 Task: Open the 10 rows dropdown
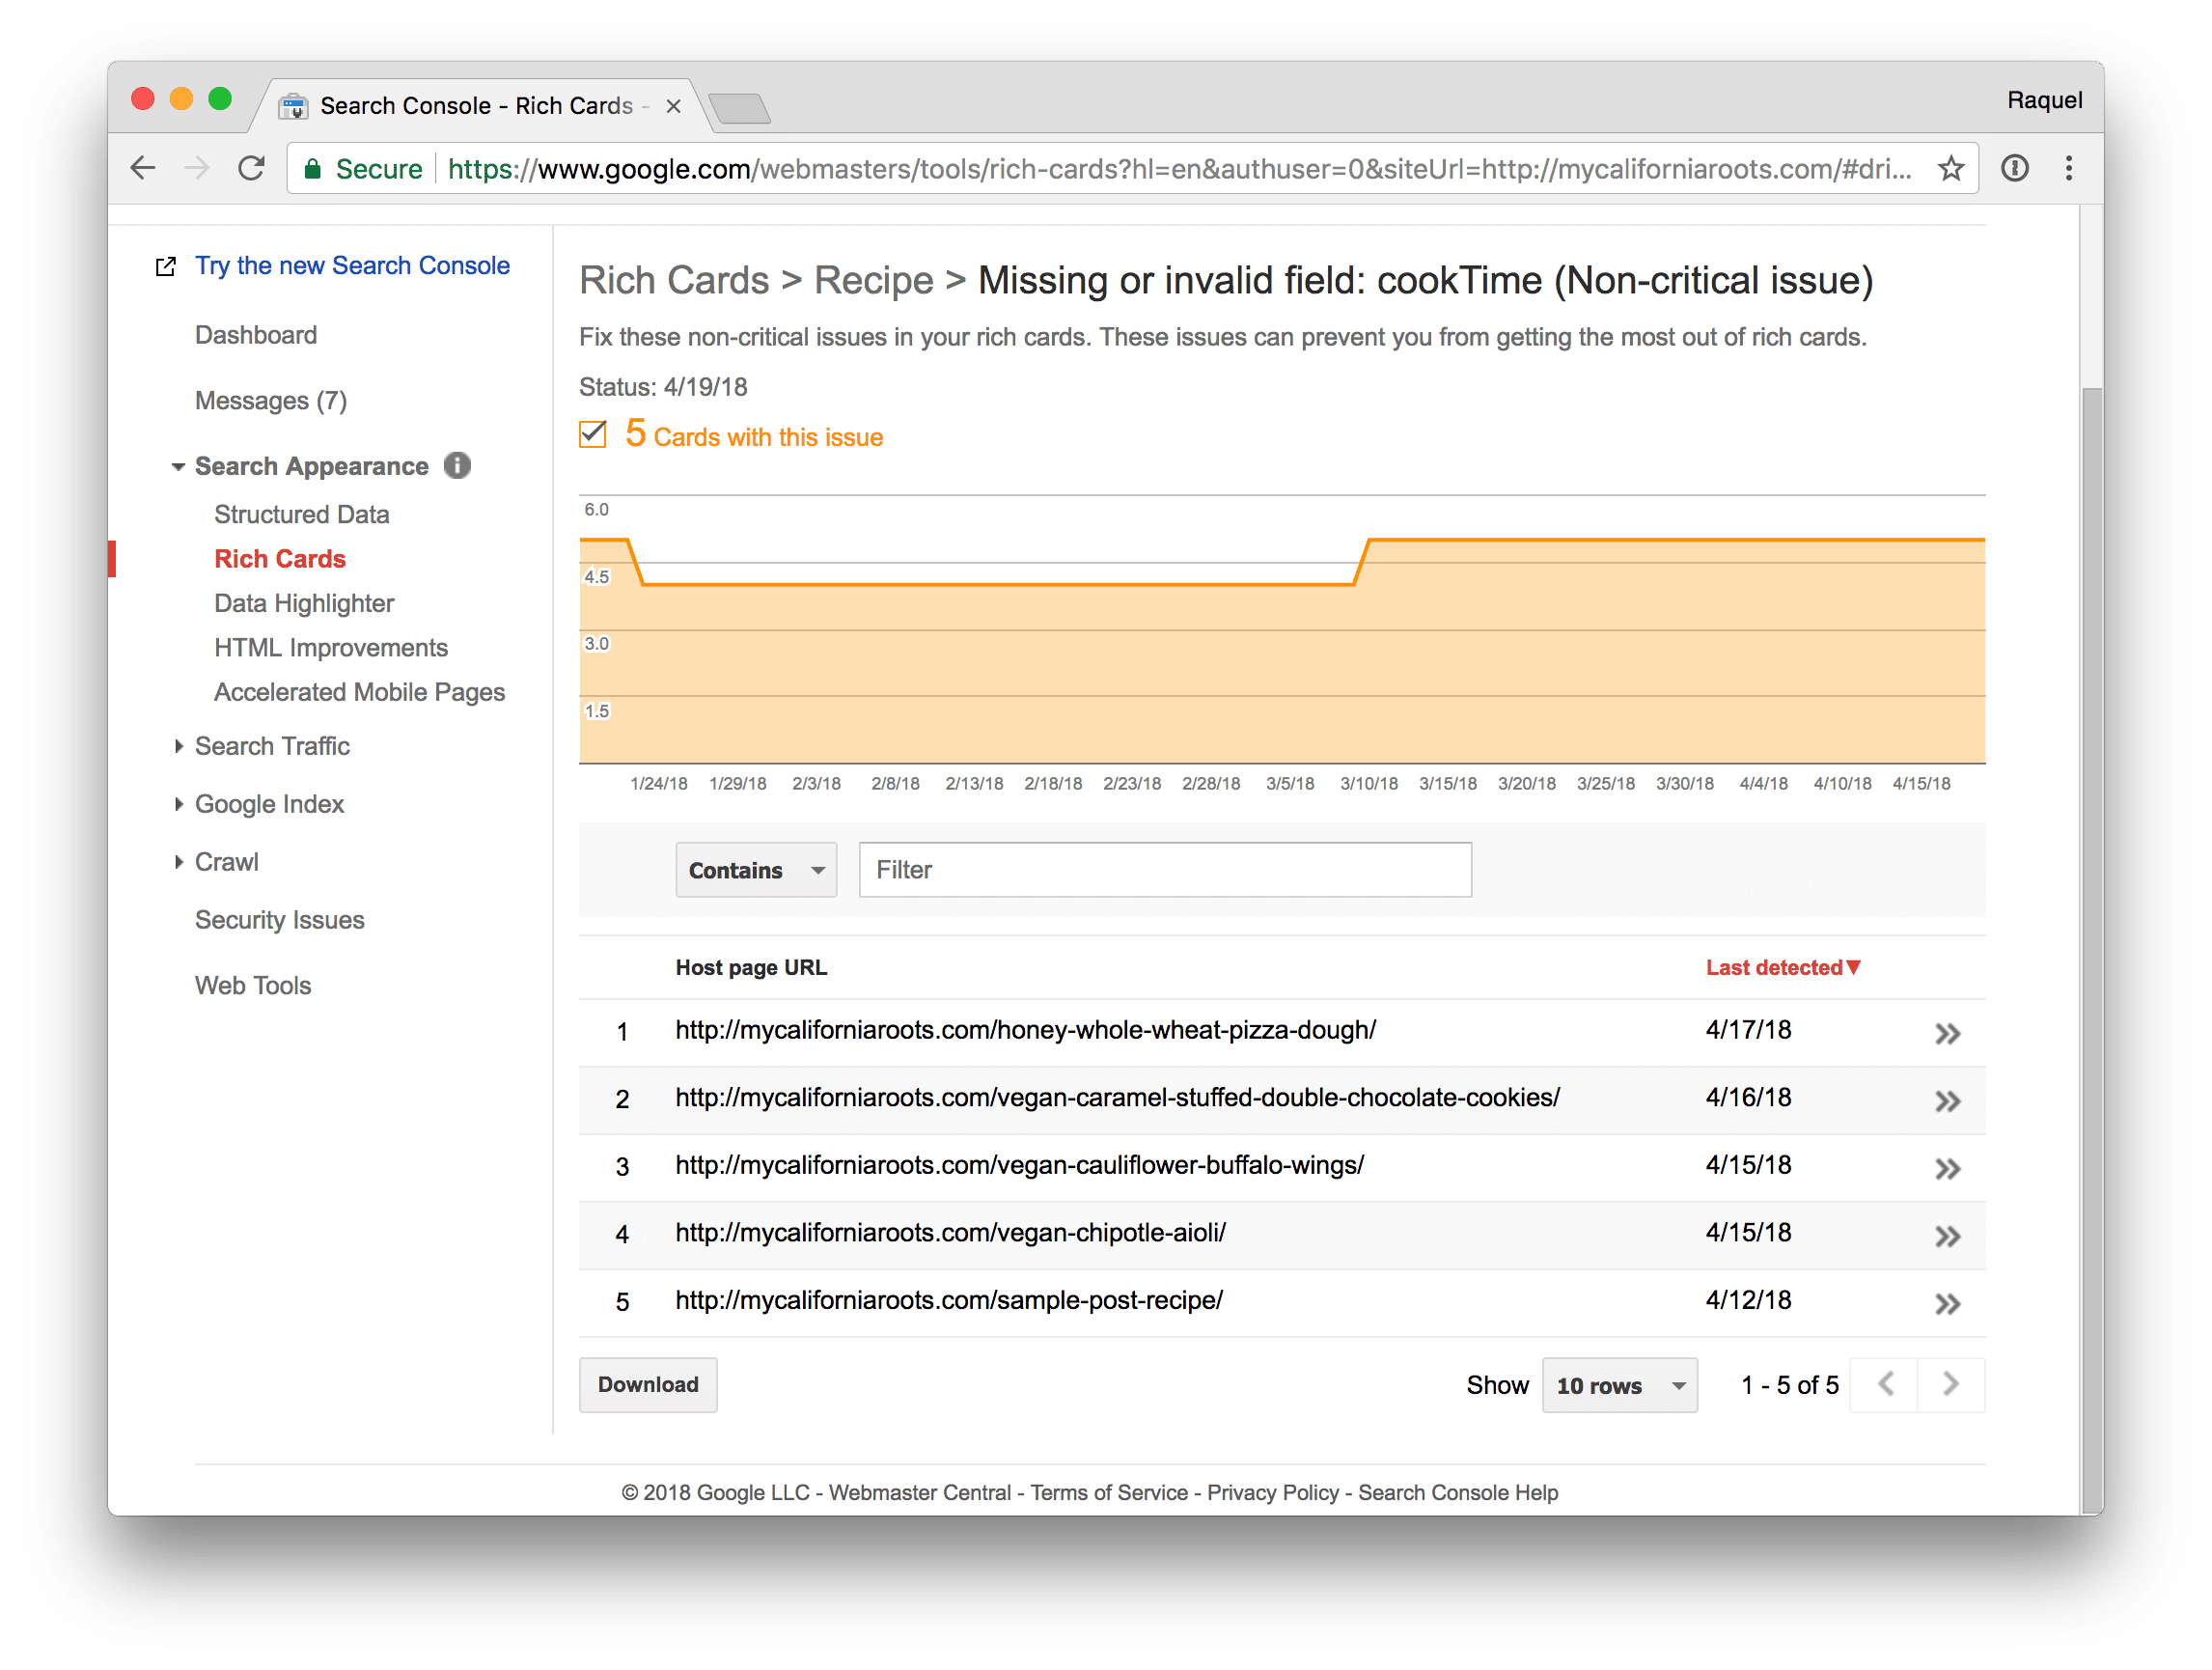[x=1619, y=1384]
